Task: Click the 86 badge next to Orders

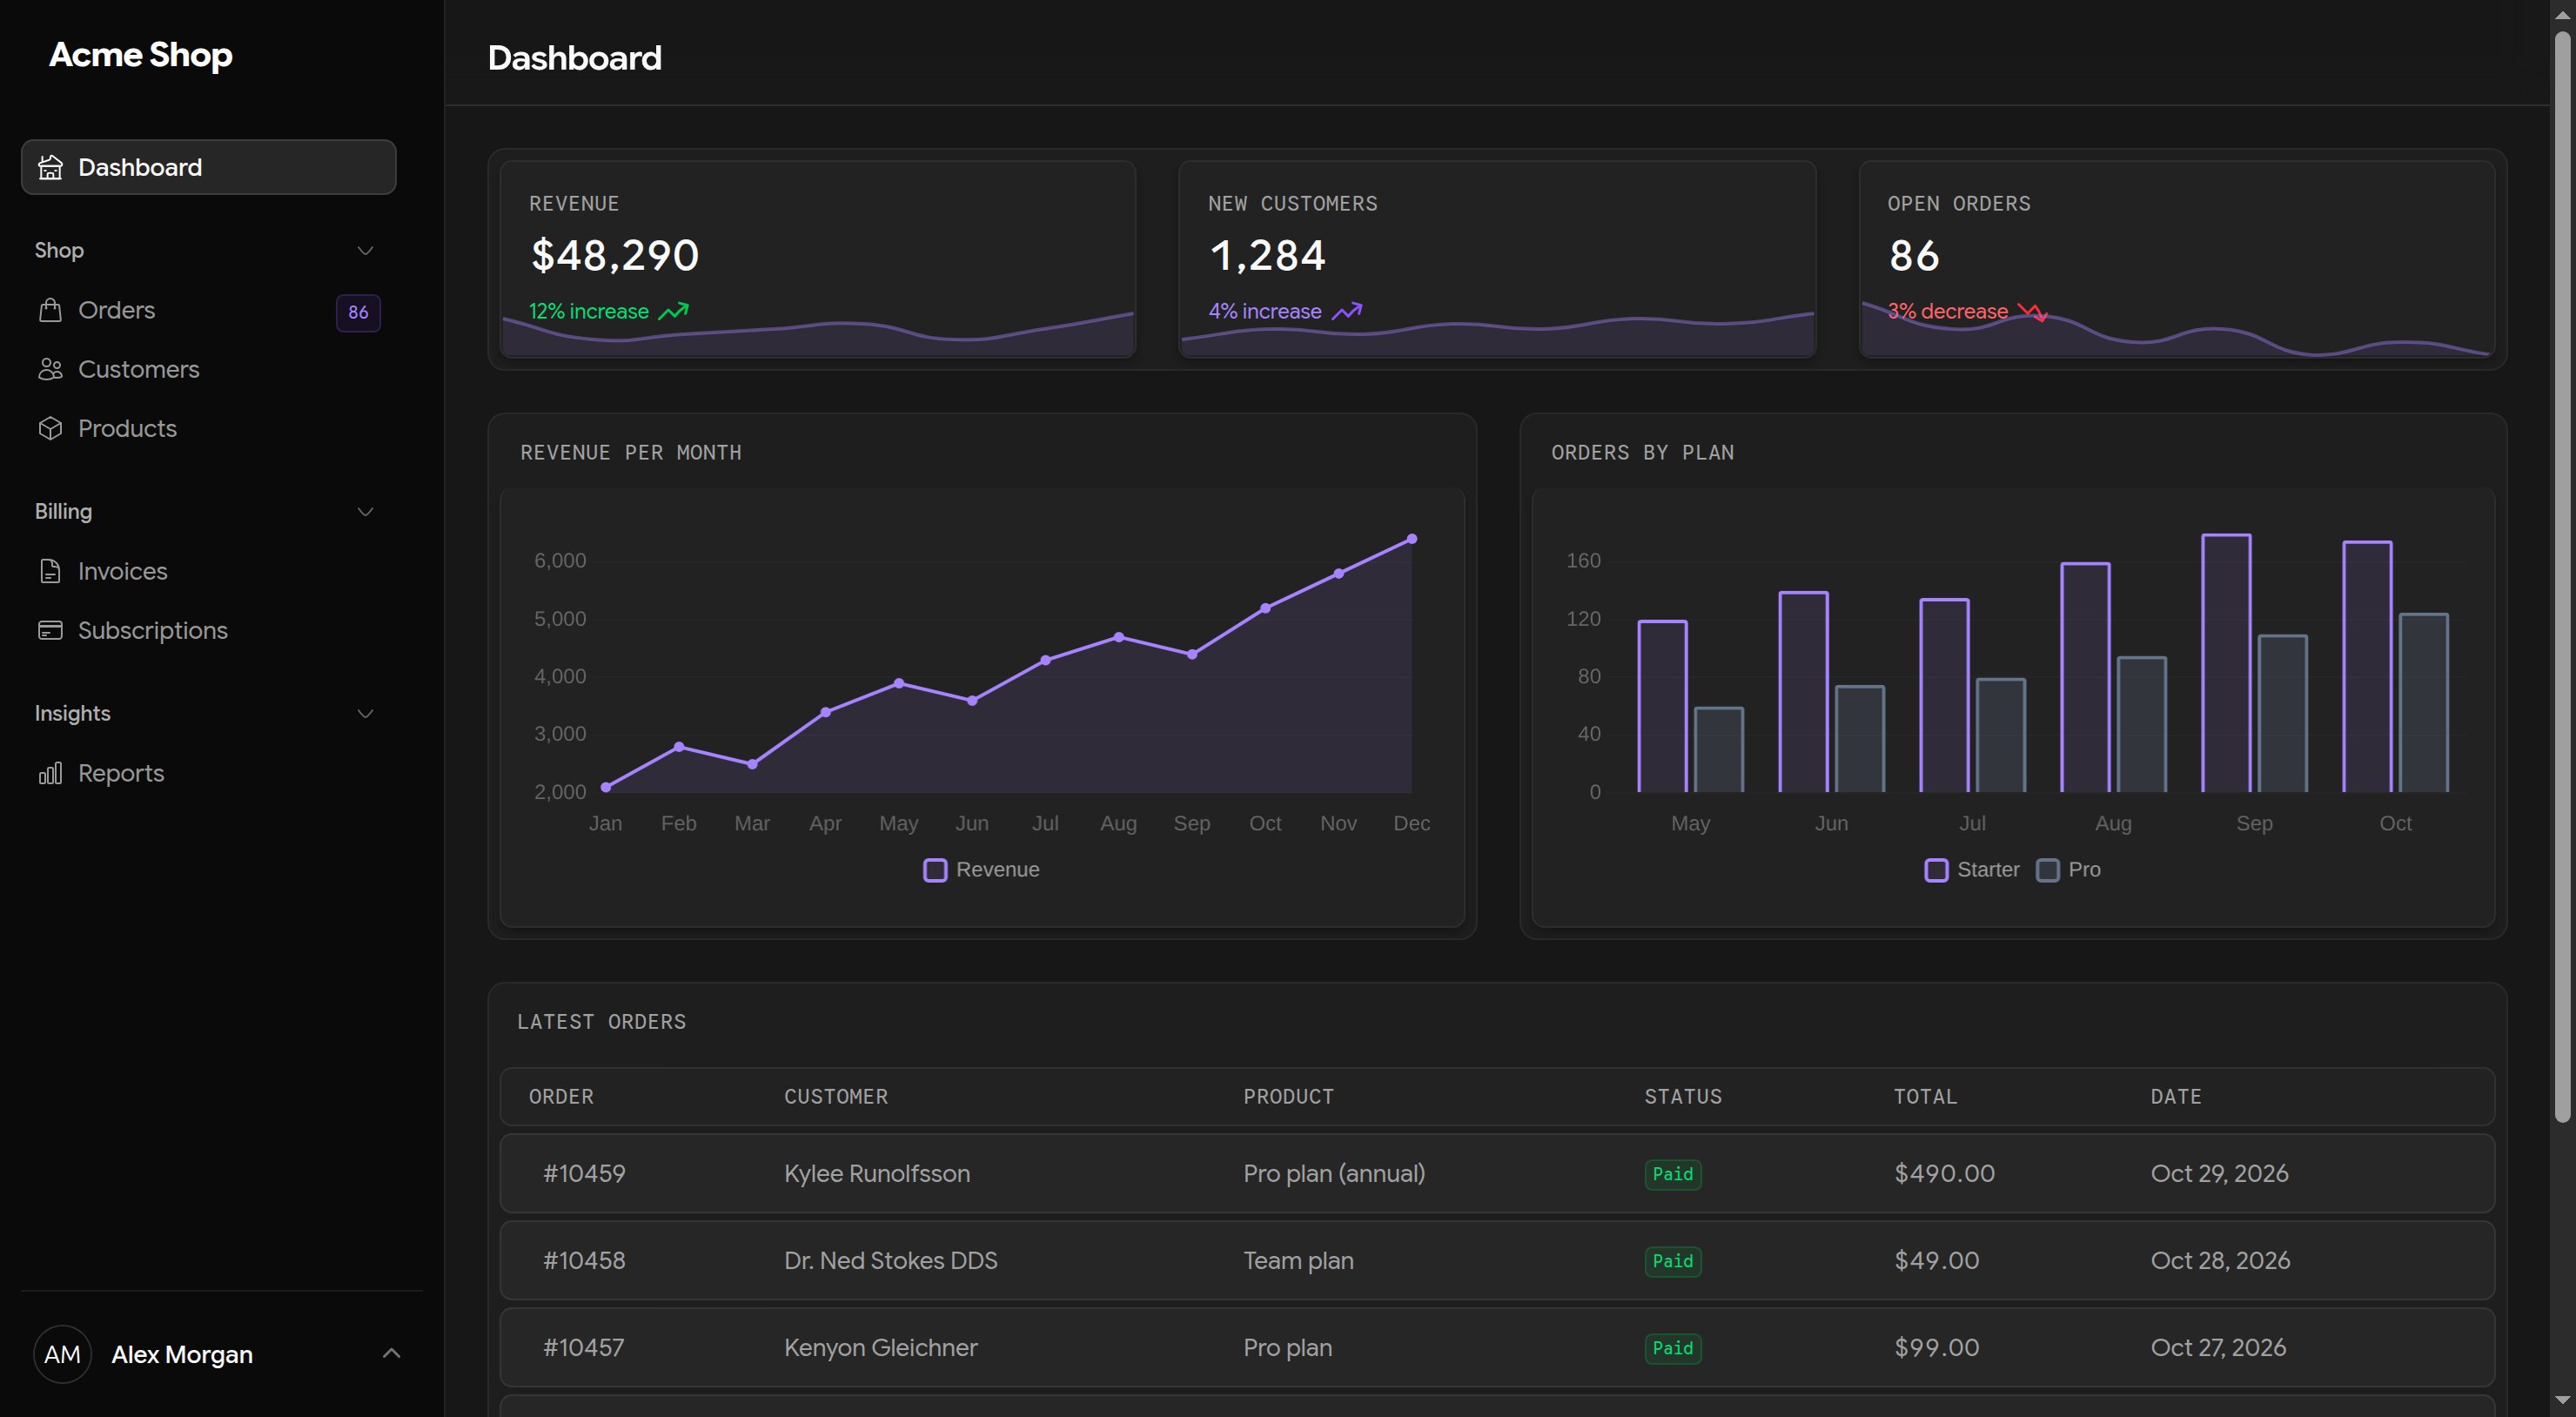Action: pos(358,312)
